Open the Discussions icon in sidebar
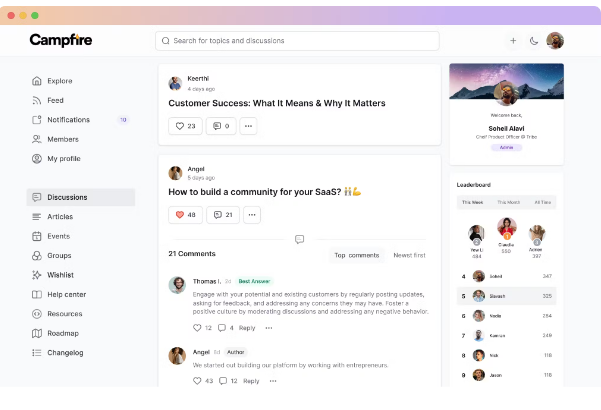The width and height of the screenshot is (601, 410). pyautogui.click(x=37, y=197)
